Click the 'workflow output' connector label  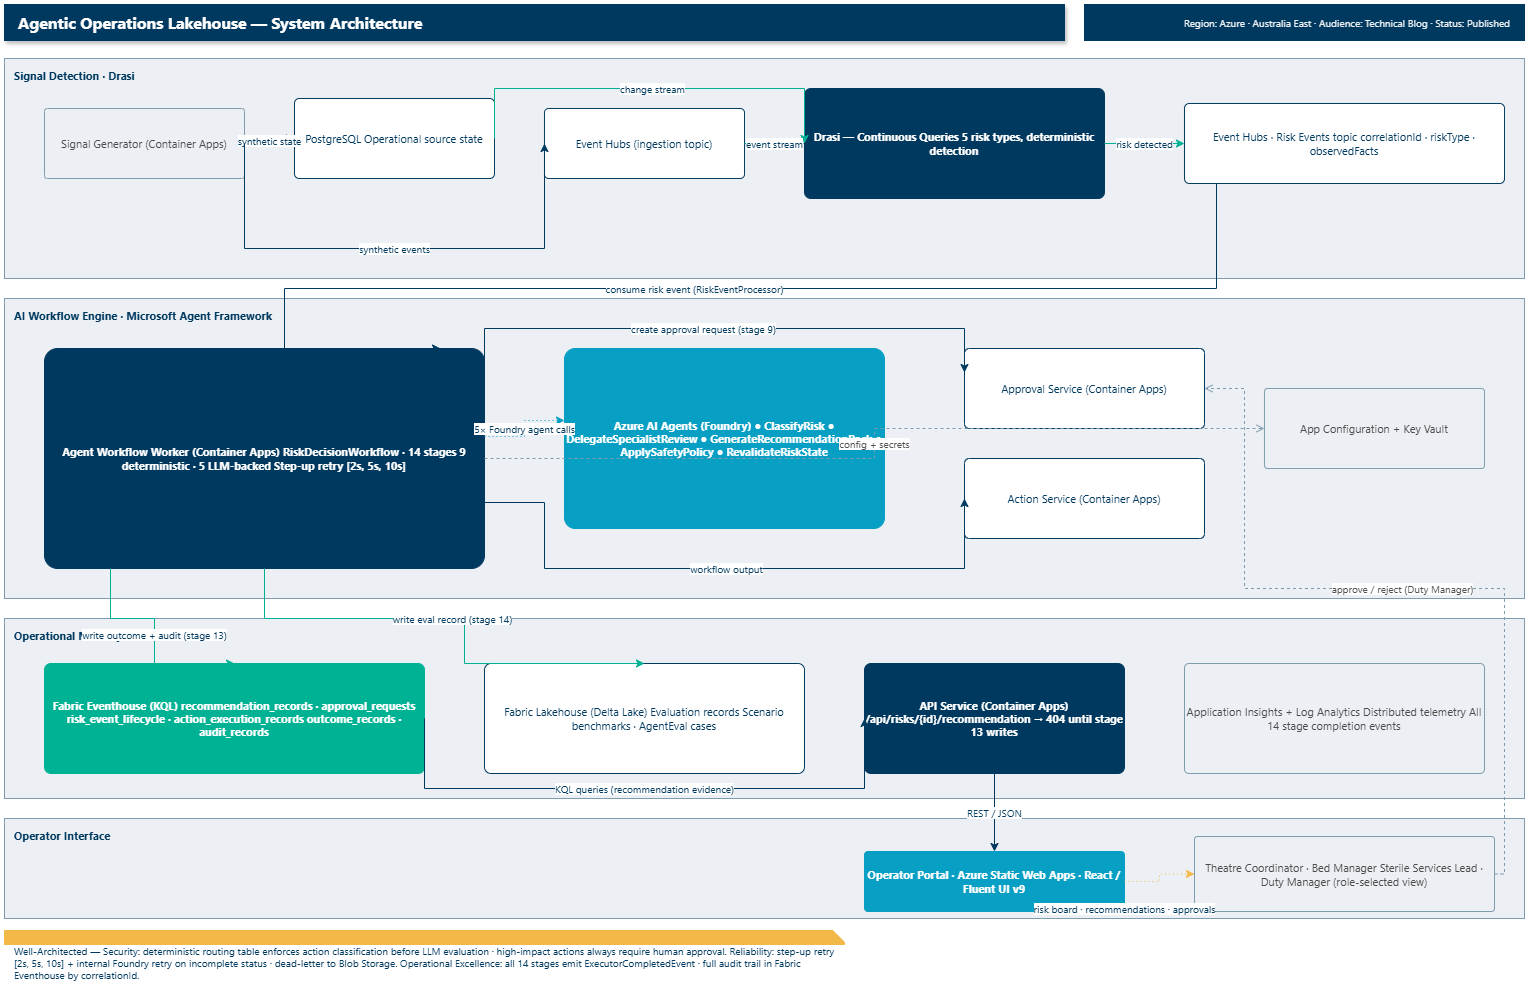pos(726,570)
